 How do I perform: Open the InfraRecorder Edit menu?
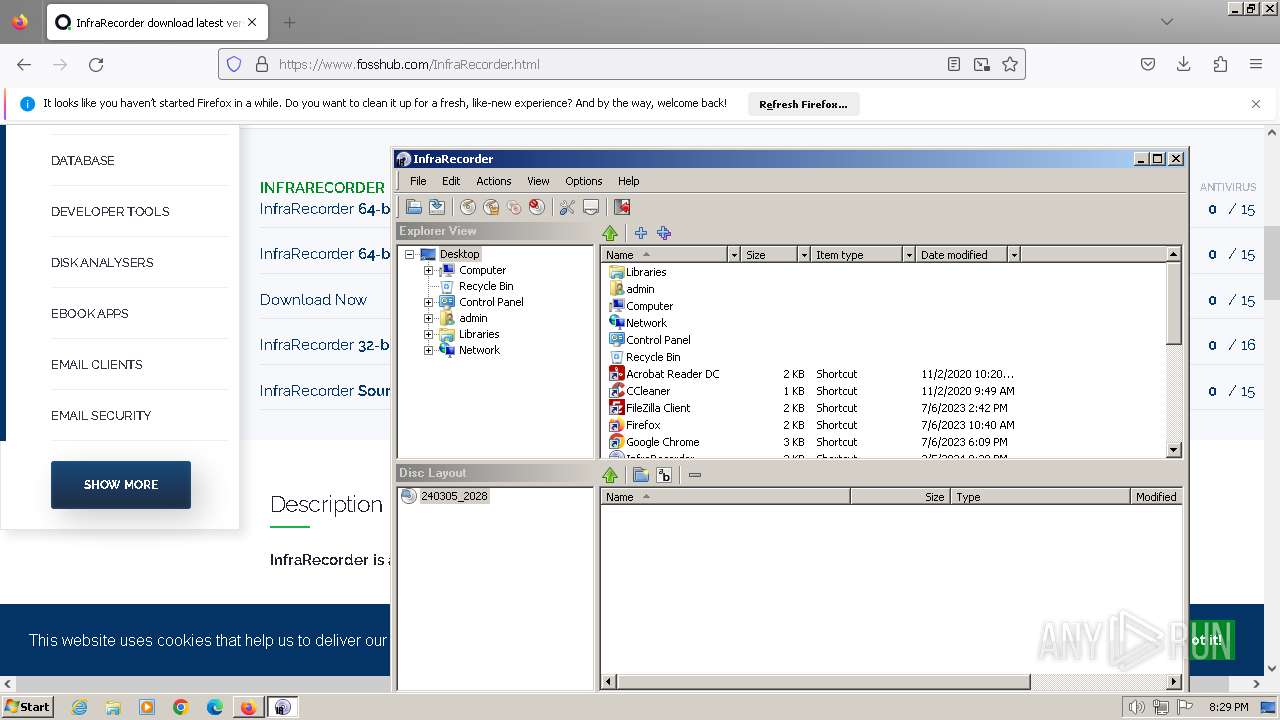pyautogui.click(x=451, y=181)
